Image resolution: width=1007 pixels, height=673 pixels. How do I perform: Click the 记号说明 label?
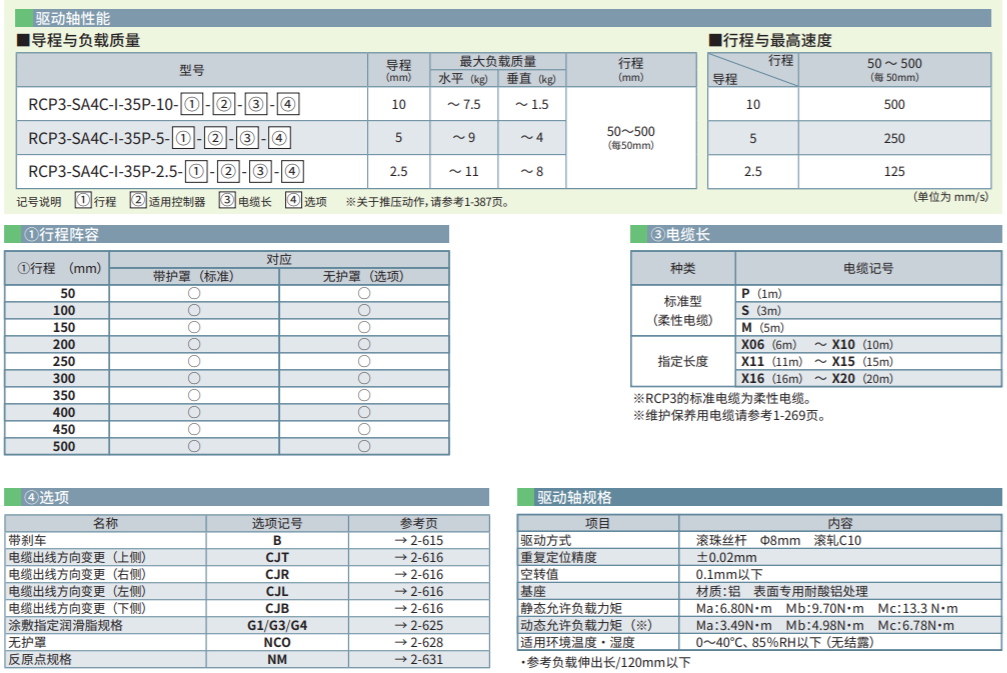[x=39, y=202]
